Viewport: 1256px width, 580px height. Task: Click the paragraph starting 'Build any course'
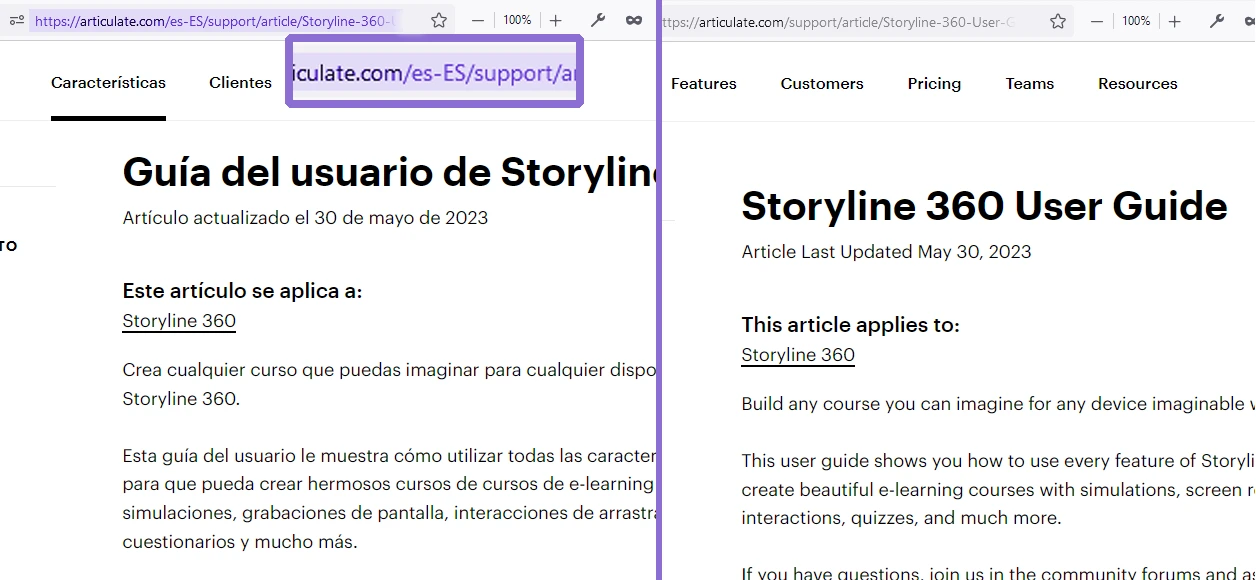(x=998, y=404)
